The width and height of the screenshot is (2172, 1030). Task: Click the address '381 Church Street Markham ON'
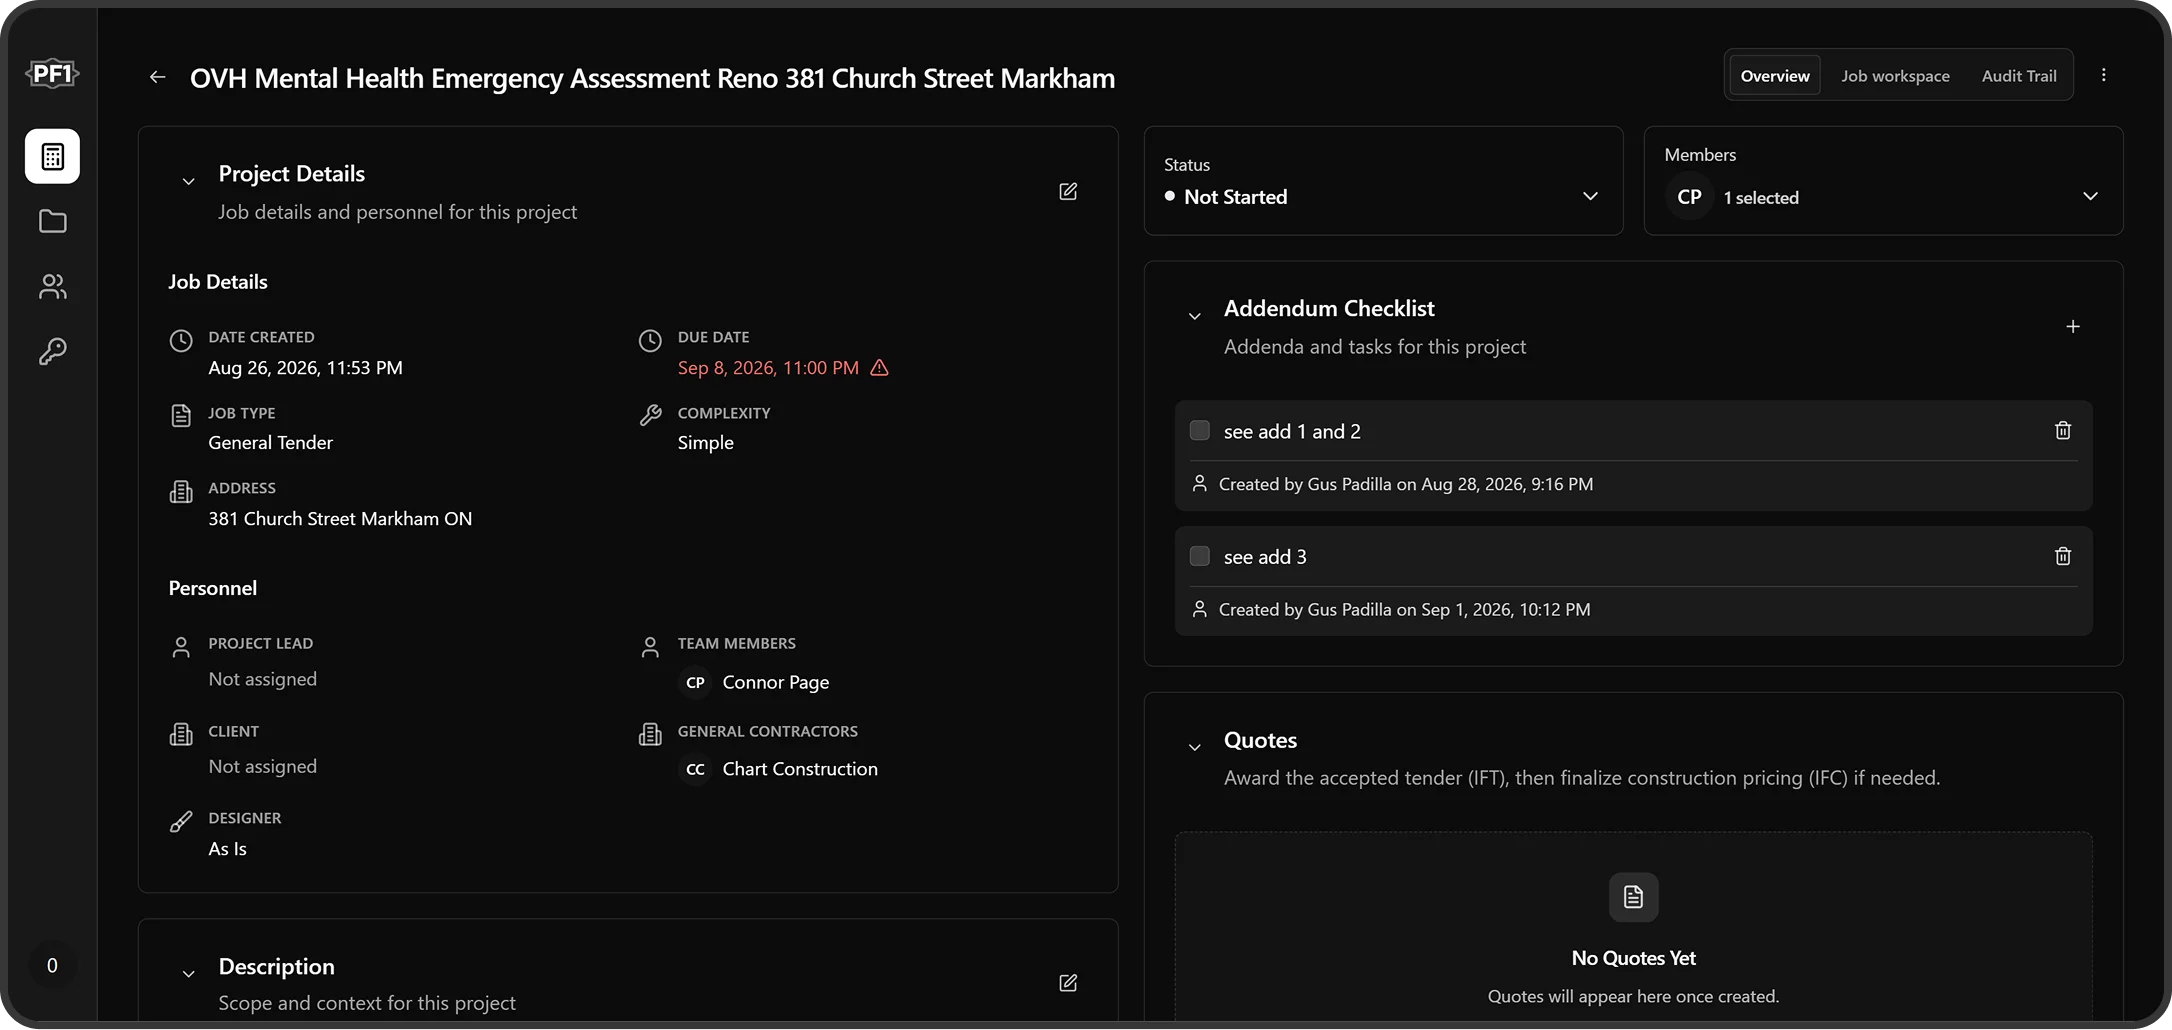[x=340, y=519]
